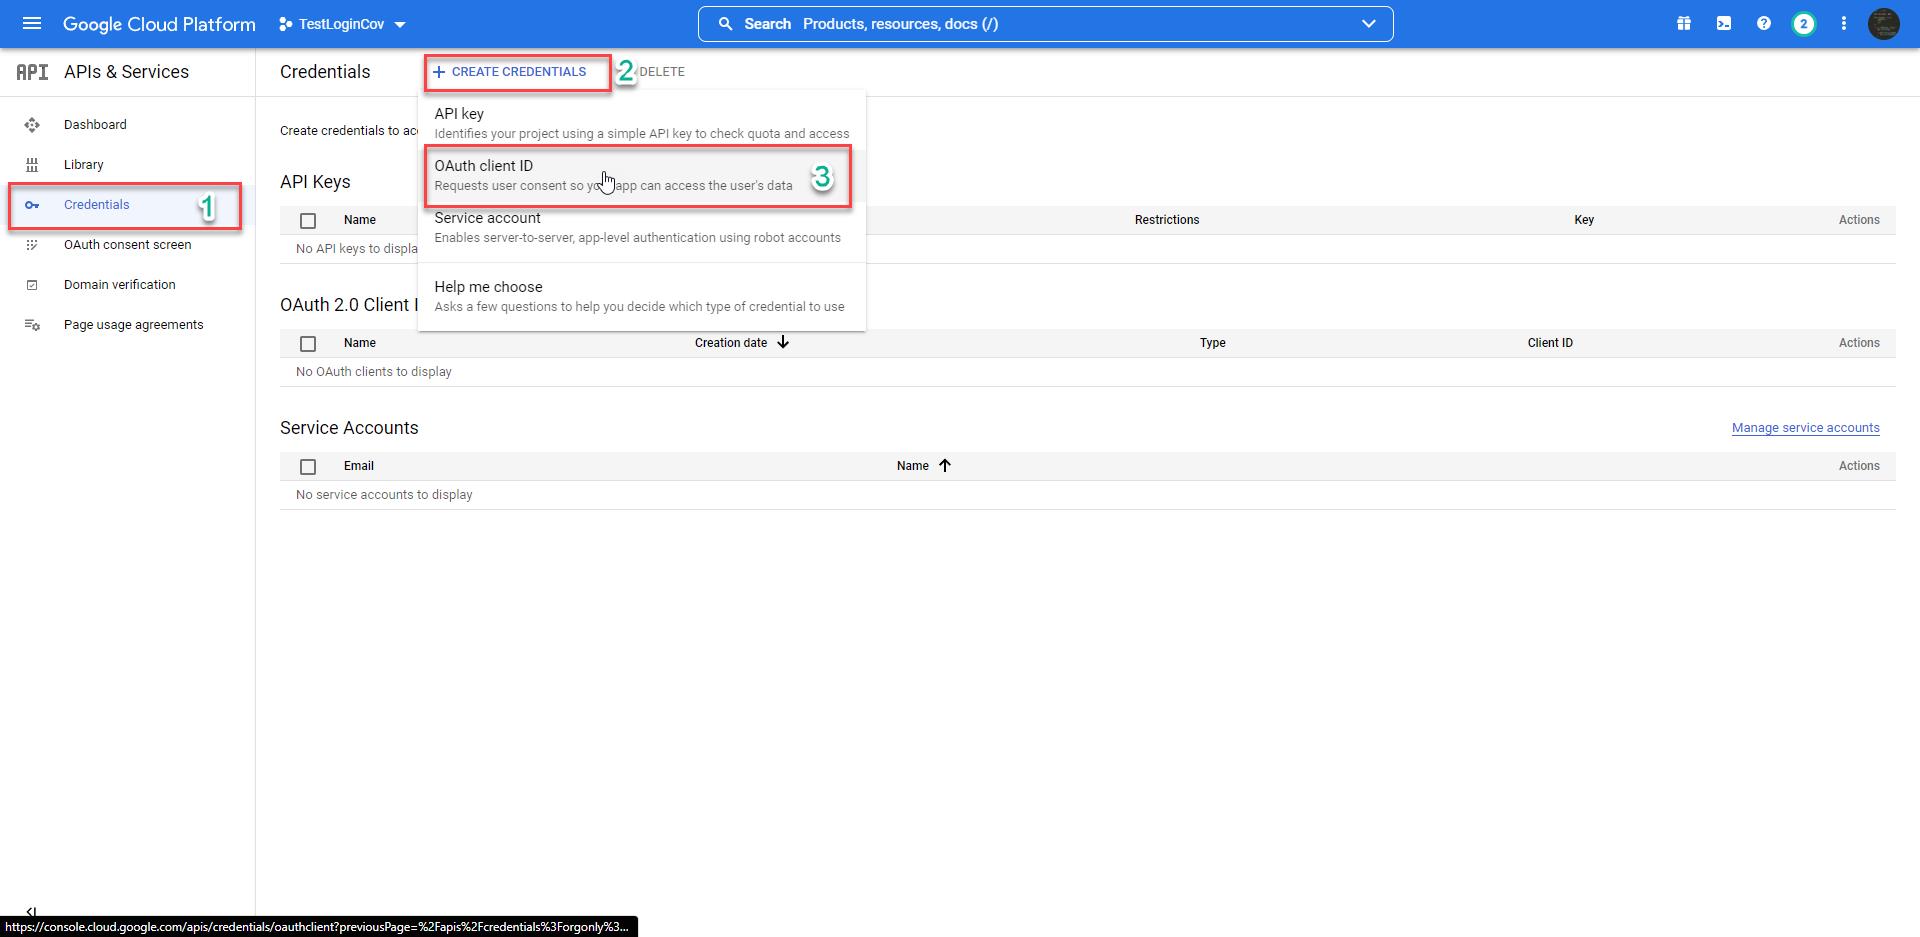Tick the OAuth 2.0 clients select-all checkbox

pos(308,344)
